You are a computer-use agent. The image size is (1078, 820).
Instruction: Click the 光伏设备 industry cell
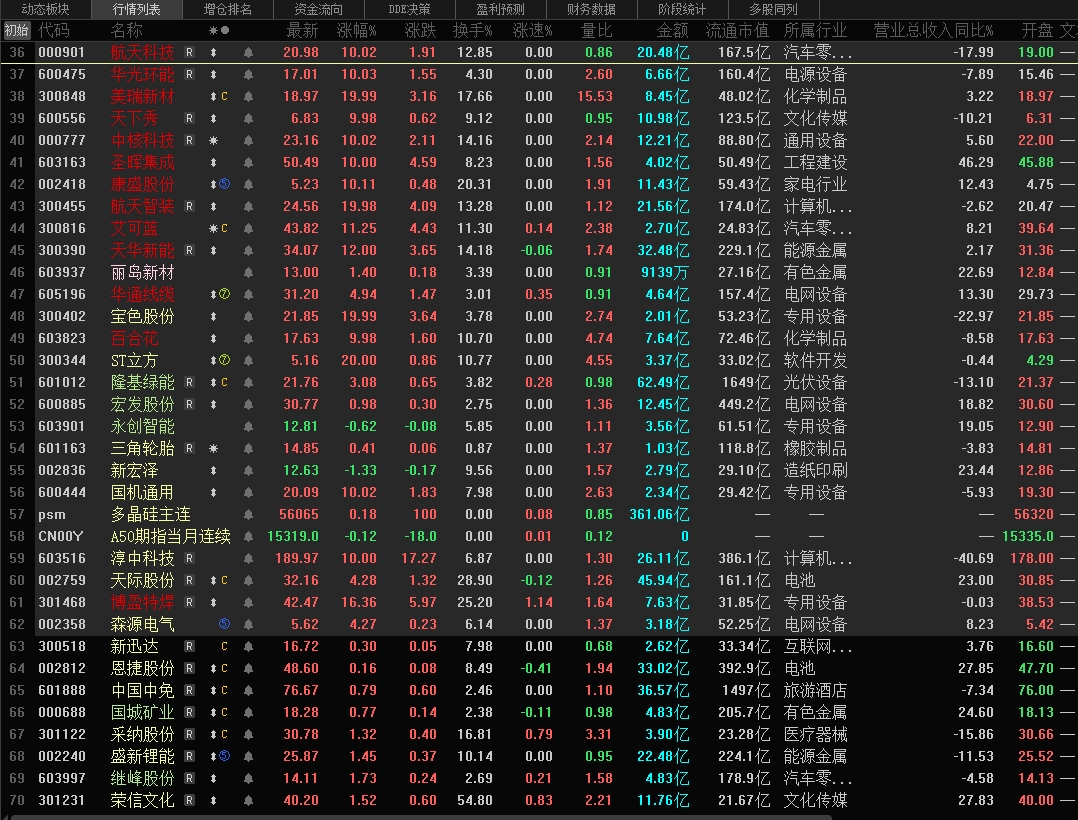815,382
